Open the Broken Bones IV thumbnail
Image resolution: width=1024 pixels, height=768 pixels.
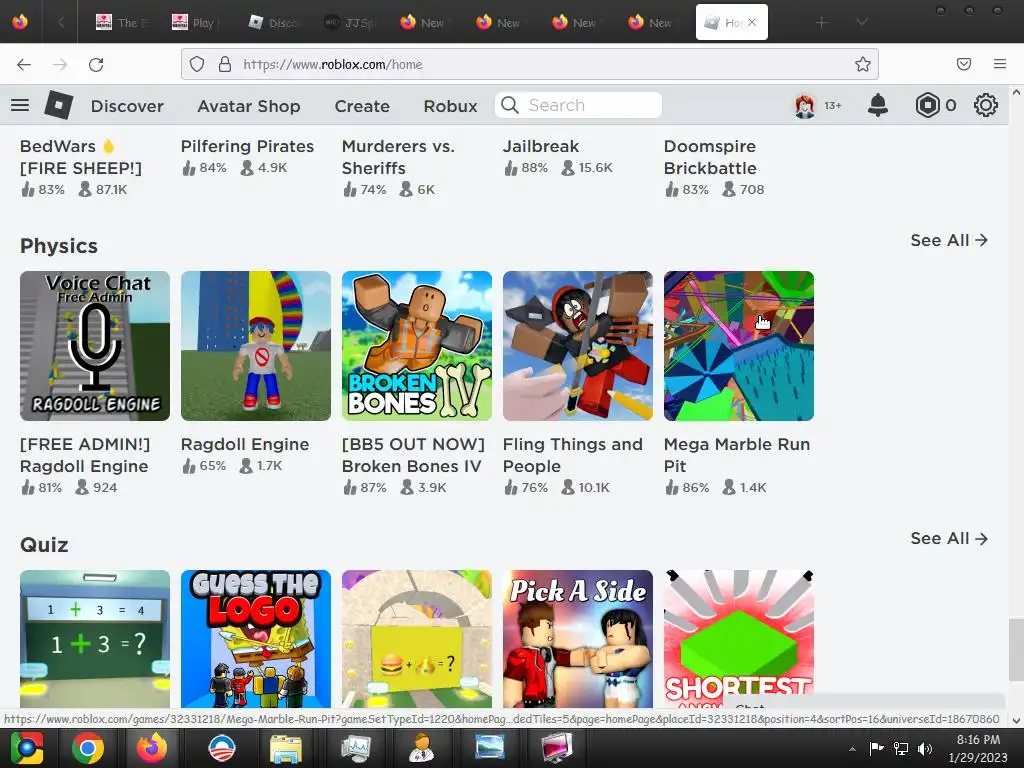click(x=417, y=346)
